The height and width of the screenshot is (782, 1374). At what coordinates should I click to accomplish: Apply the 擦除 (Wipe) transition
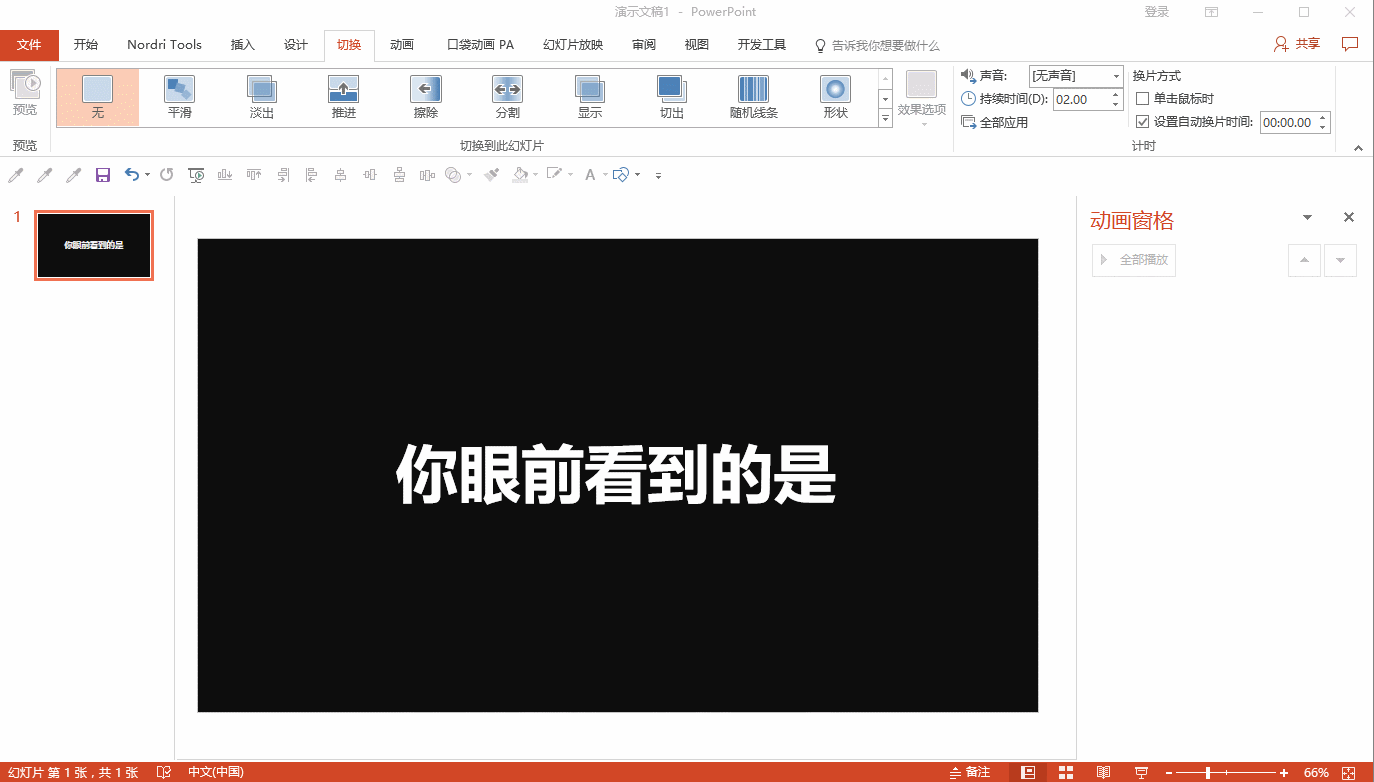tap(426, 97)
